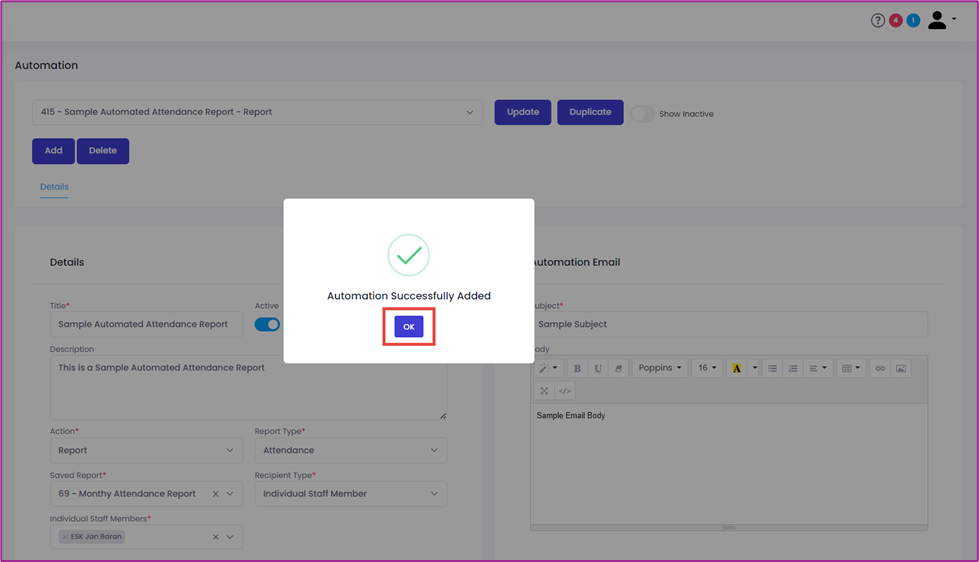Click the editor bottom resize handle bar
Viewport: 979px width, 562px height.
729,528
